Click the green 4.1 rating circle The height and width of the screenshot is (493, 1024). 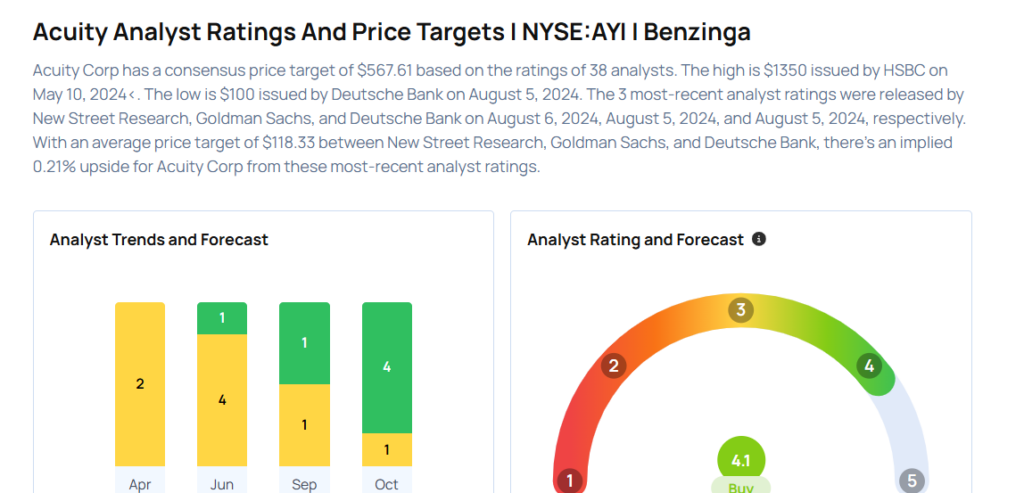(x=741, y=461)
